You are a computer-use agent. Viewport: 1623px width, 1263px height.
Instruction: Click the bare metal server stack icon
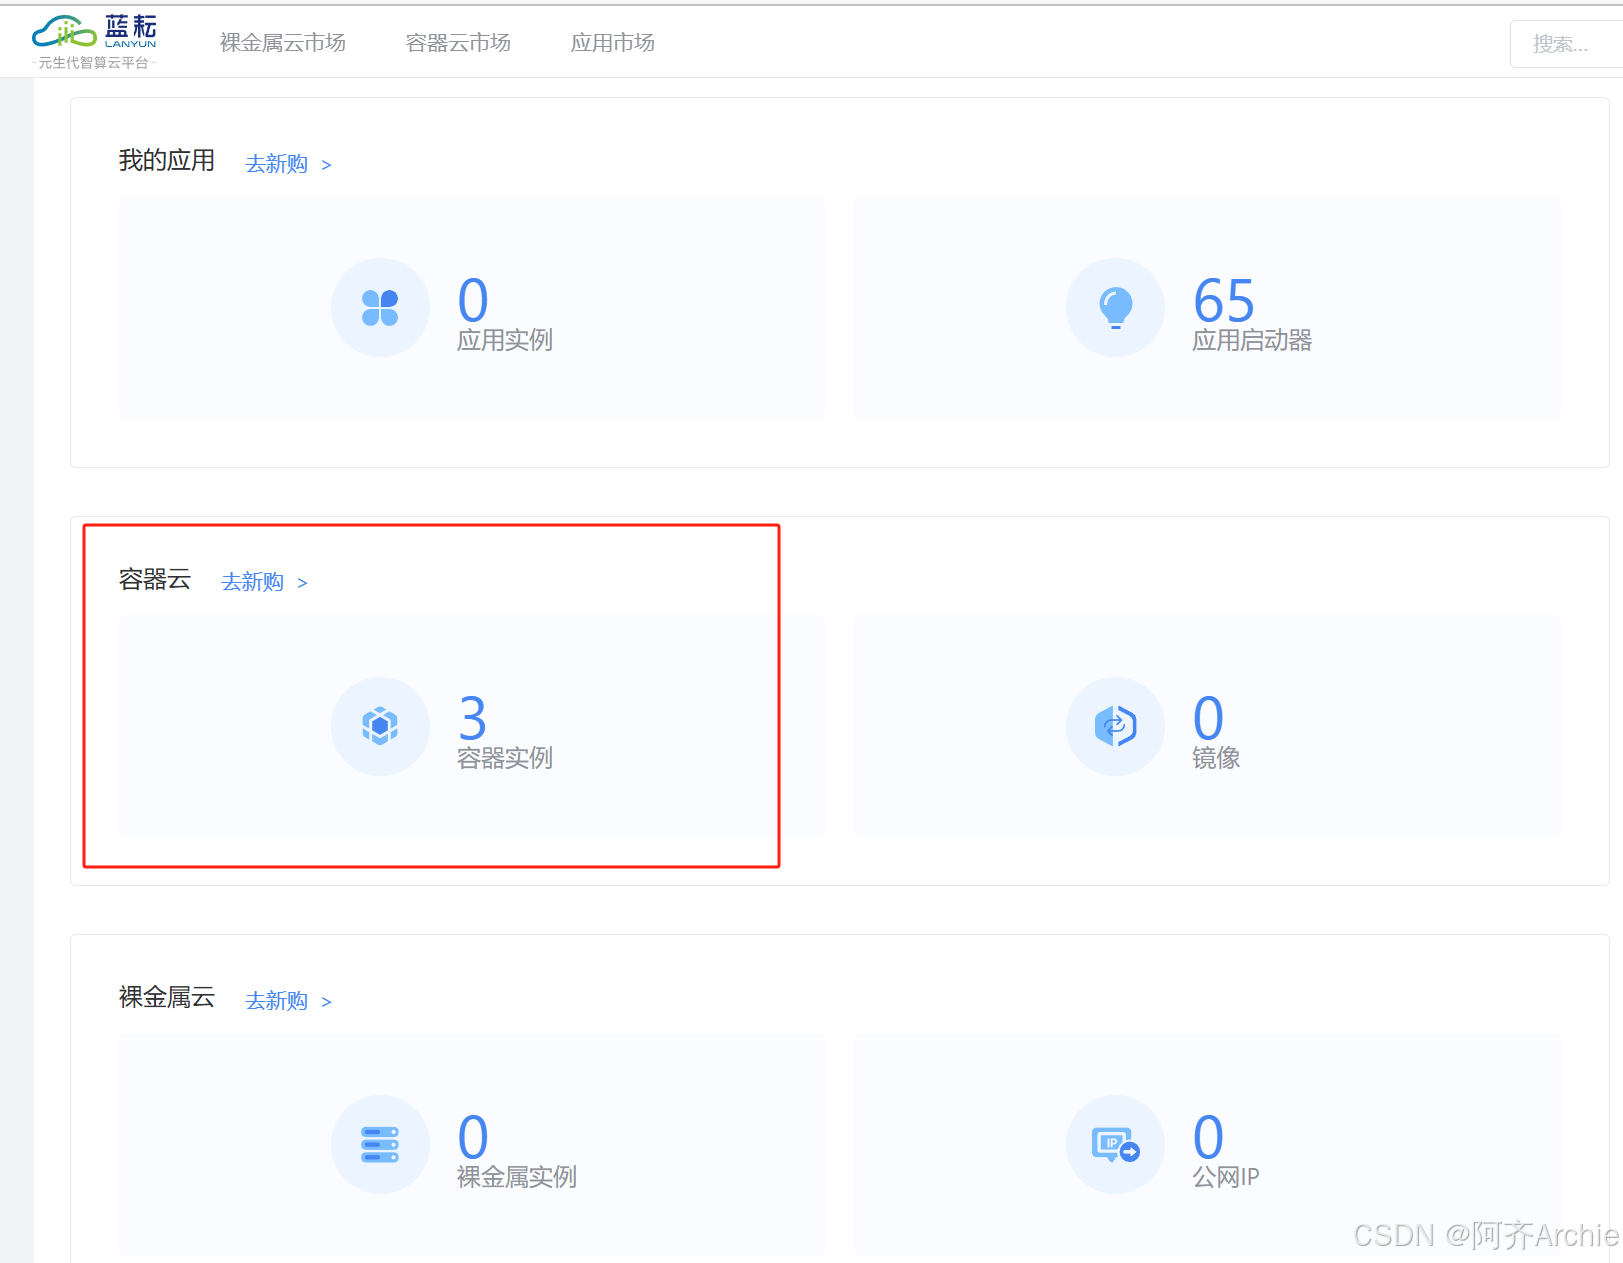click(x=380, y=1144)
